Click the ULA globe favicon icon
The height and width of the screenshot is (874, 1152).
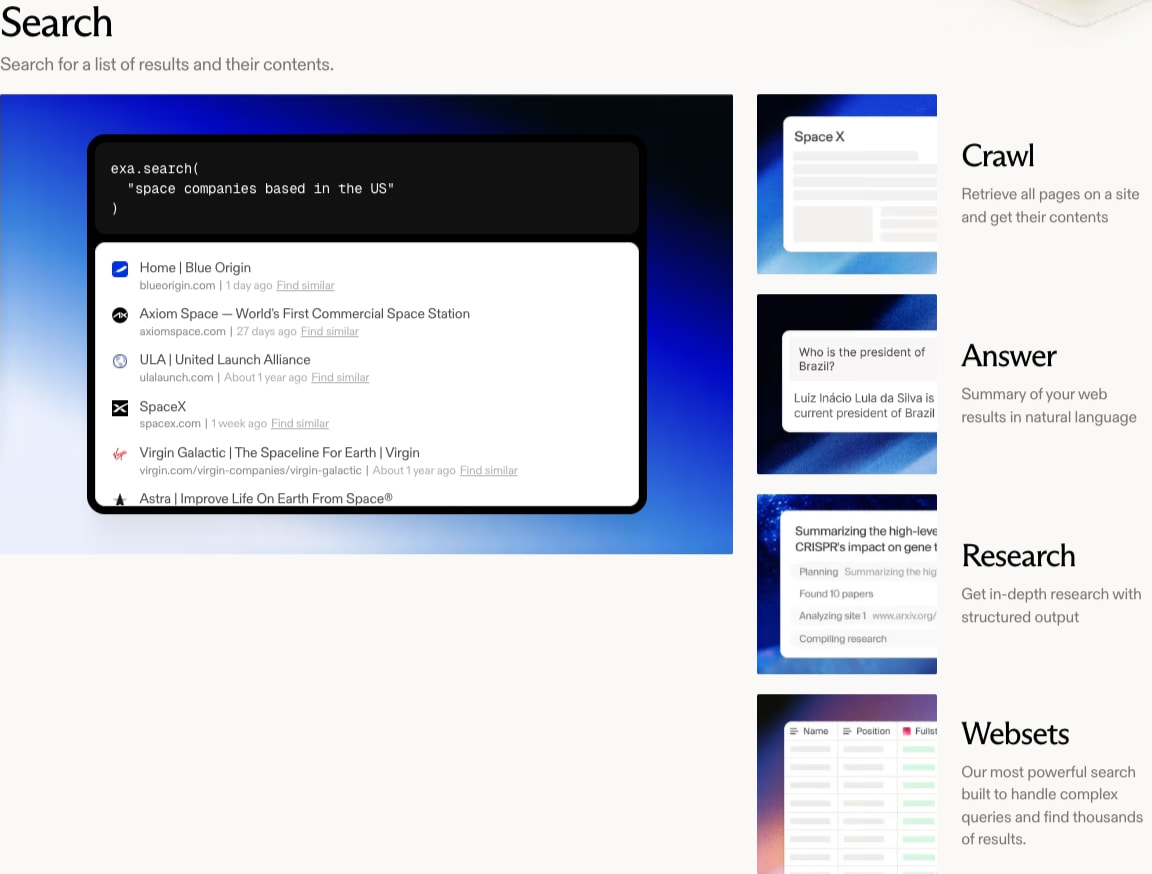pos(120,361)
